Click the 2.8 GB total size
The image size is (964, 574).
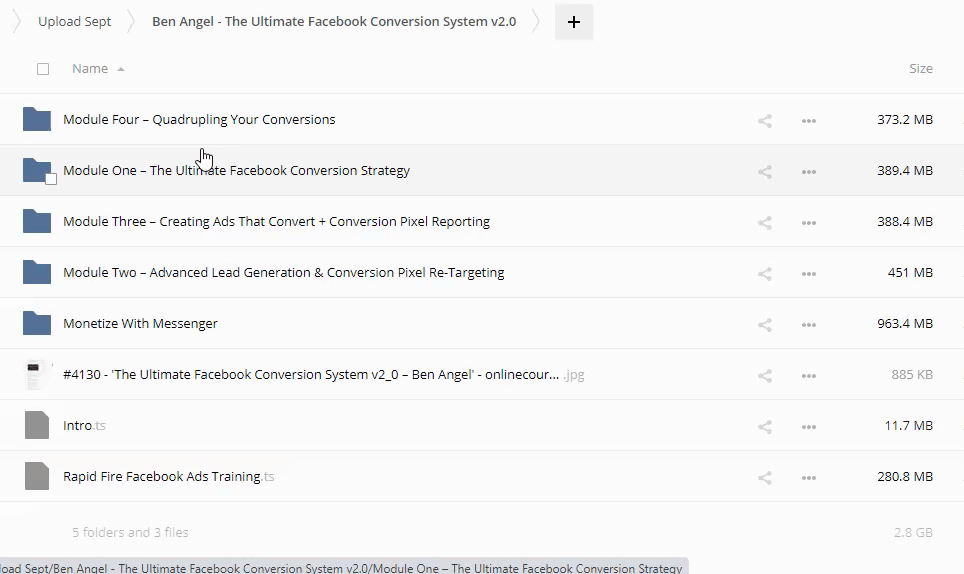(914, 532)
